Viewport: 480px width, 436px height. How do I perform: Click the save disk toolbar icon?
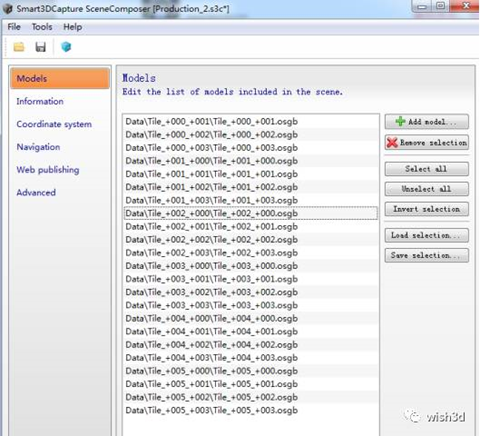(41, 47)
